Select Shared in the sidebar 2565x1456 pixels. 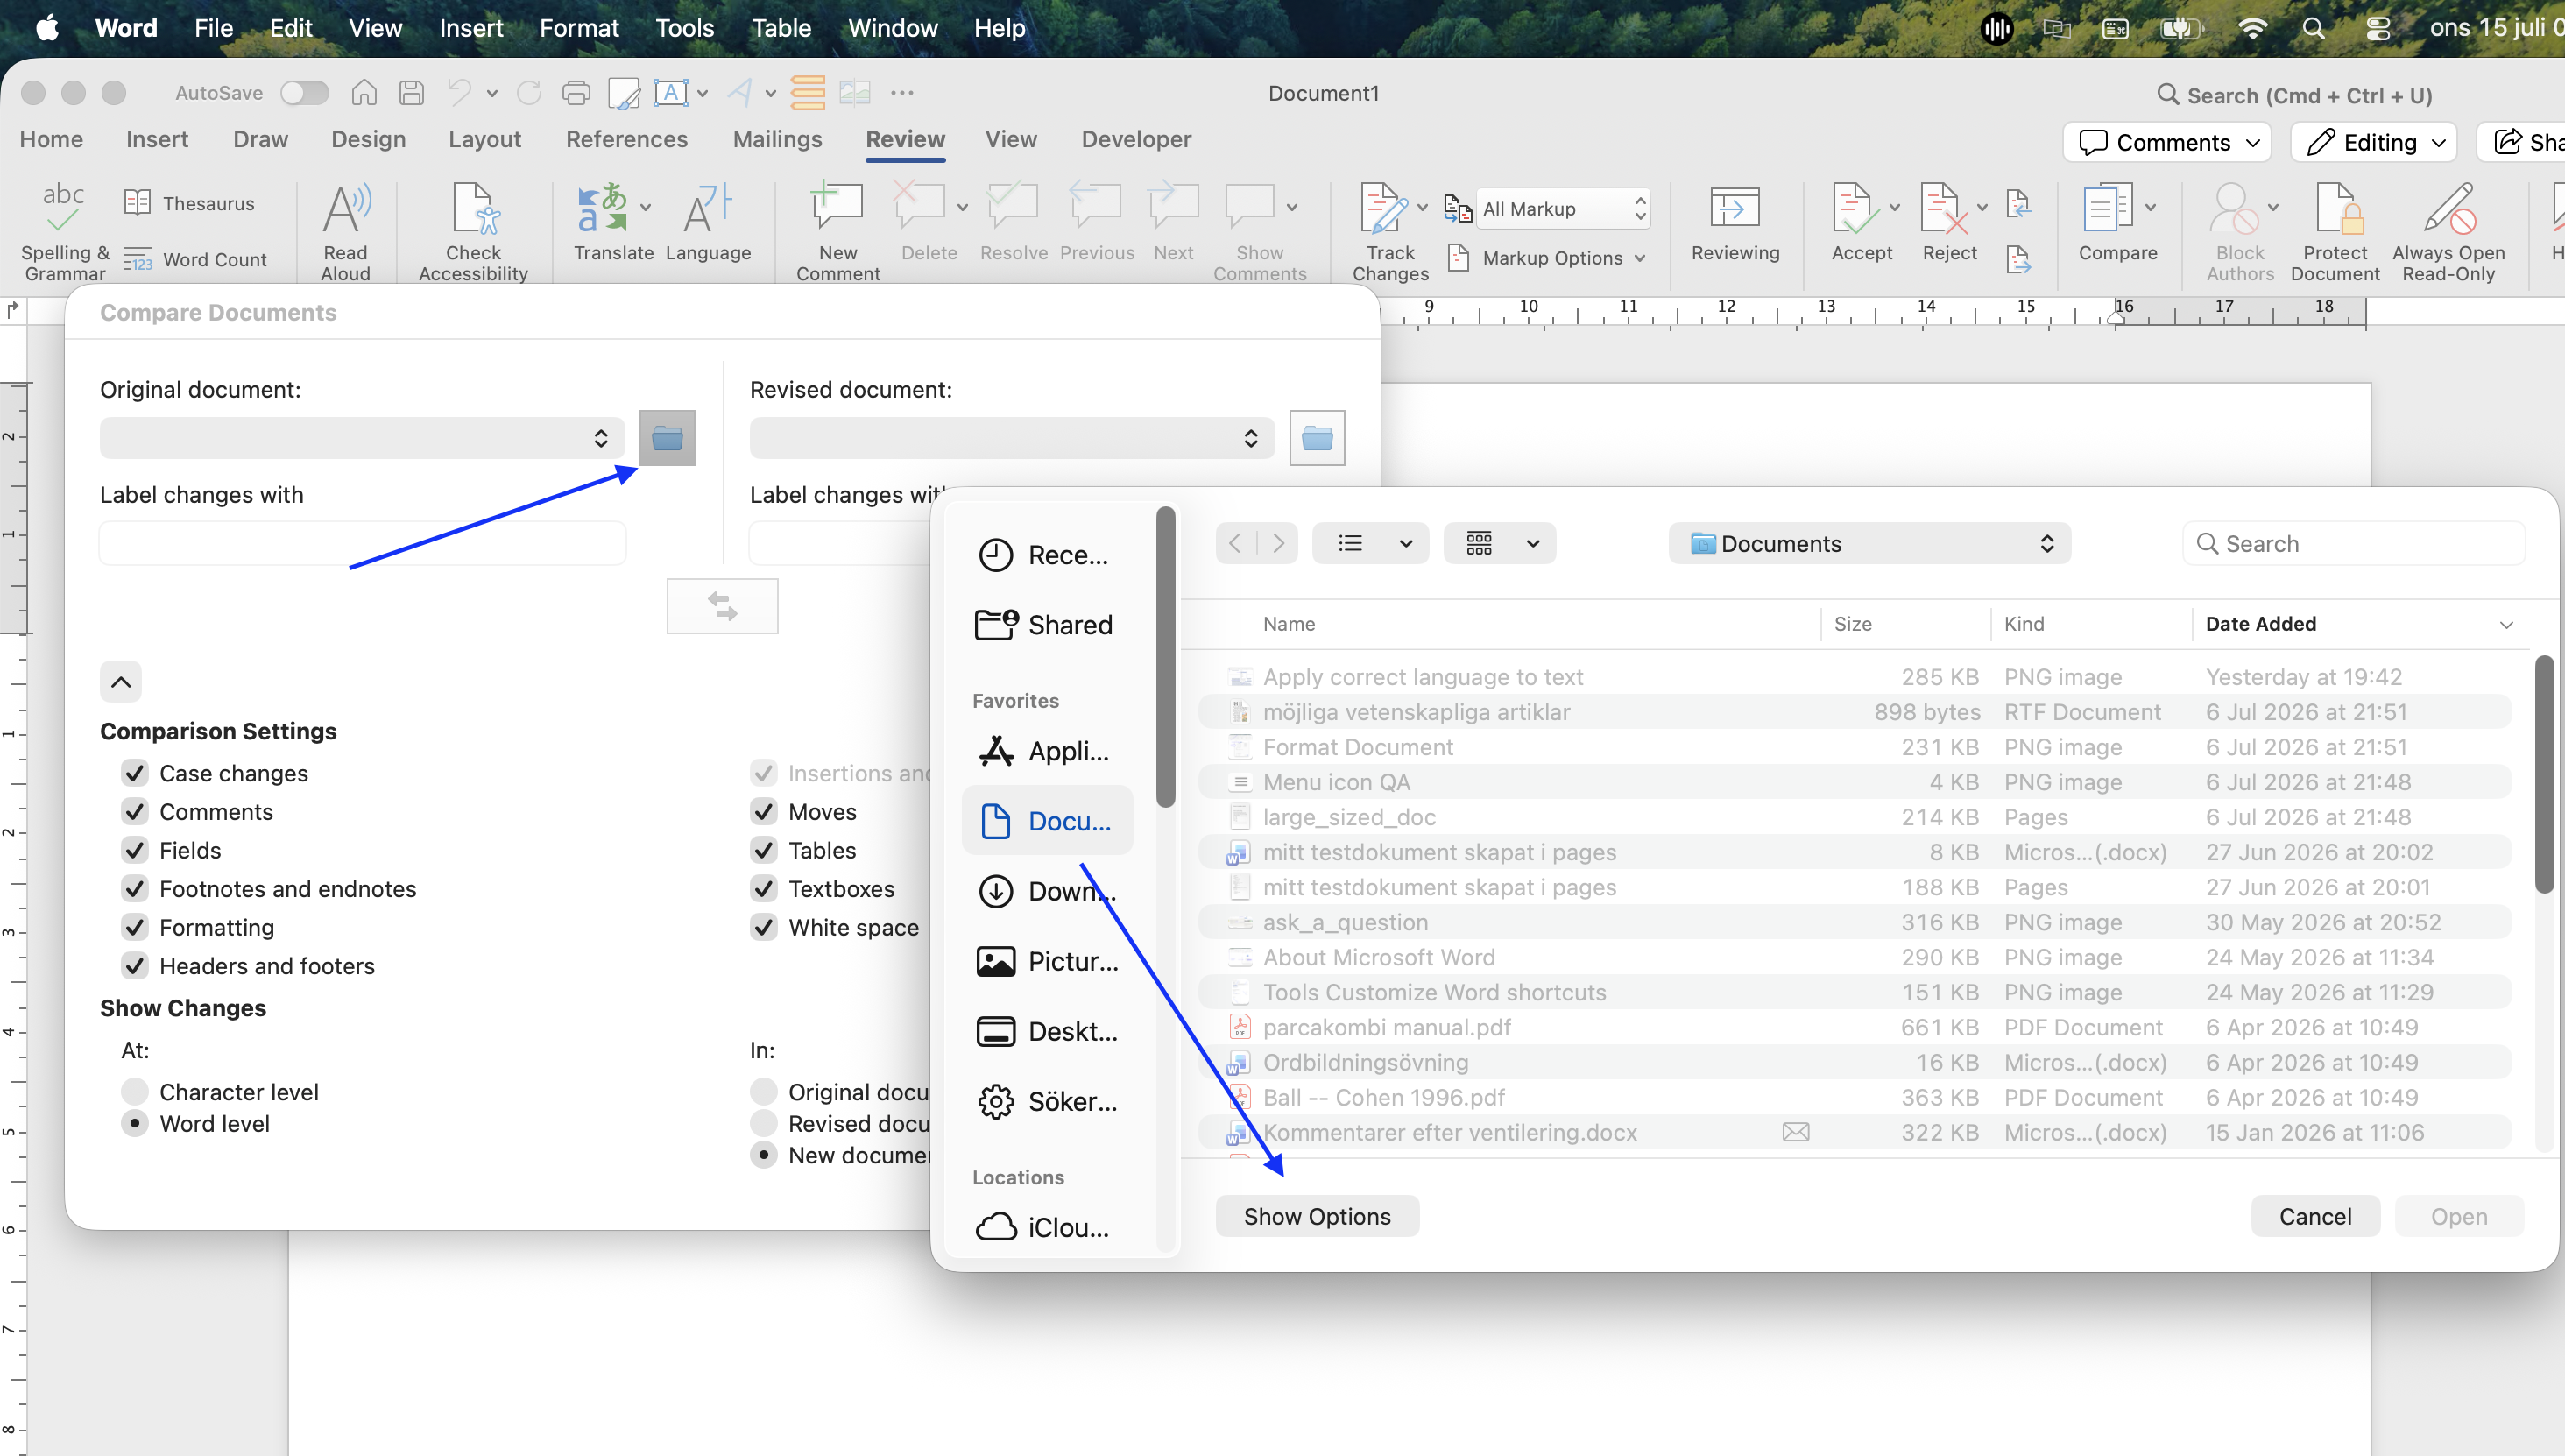[x=1046, y=624]
